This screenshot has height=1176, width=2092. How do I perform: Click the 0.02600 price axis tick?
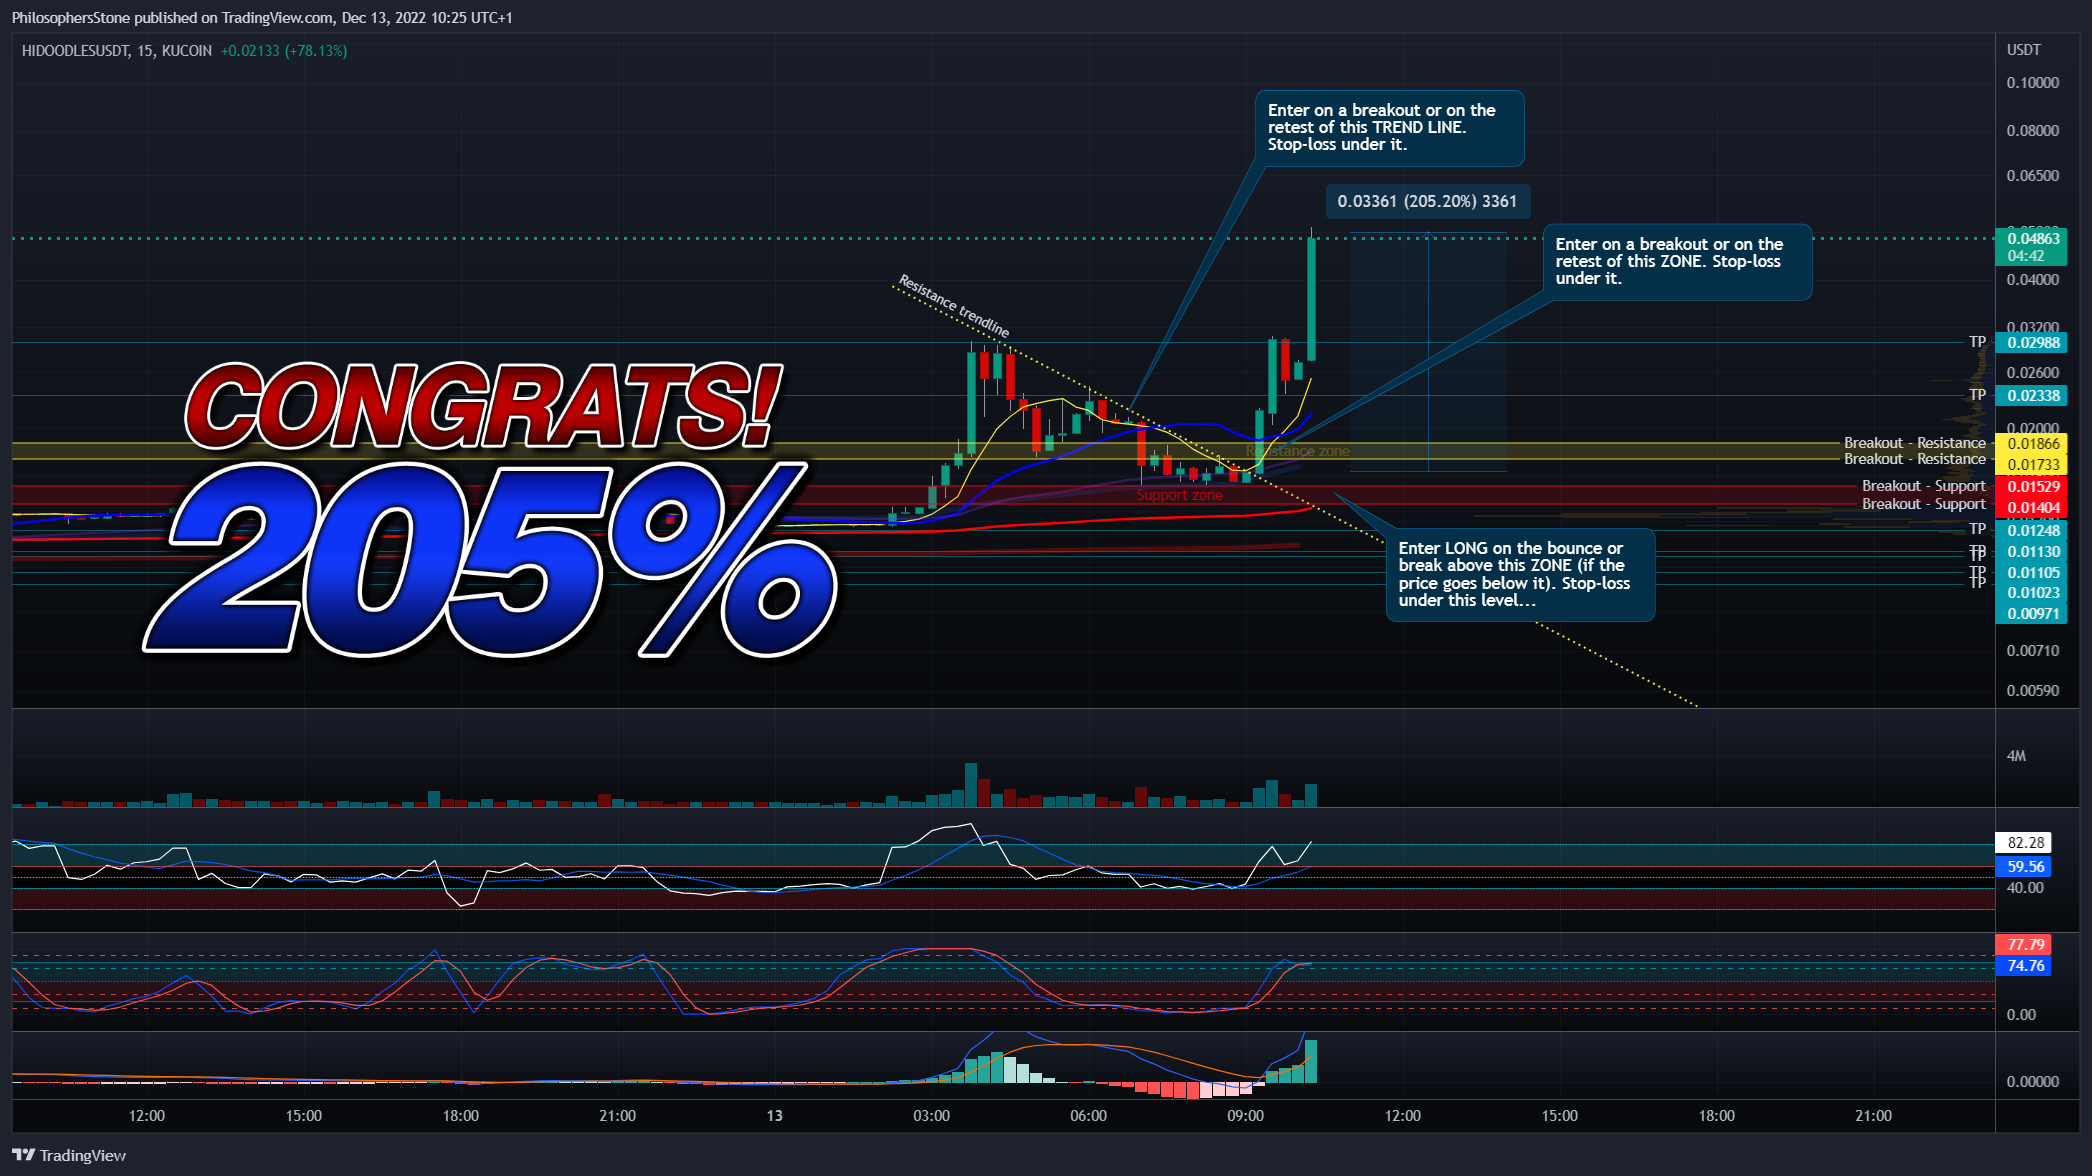point(2033,373)
